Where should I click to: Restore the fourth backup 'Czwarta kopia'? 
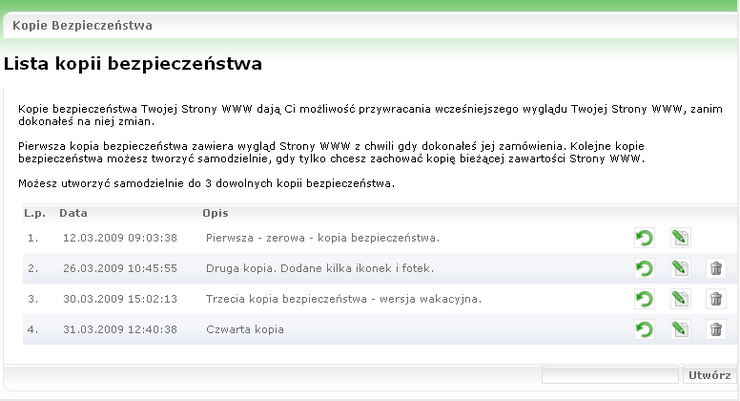(x=644, y=329)
